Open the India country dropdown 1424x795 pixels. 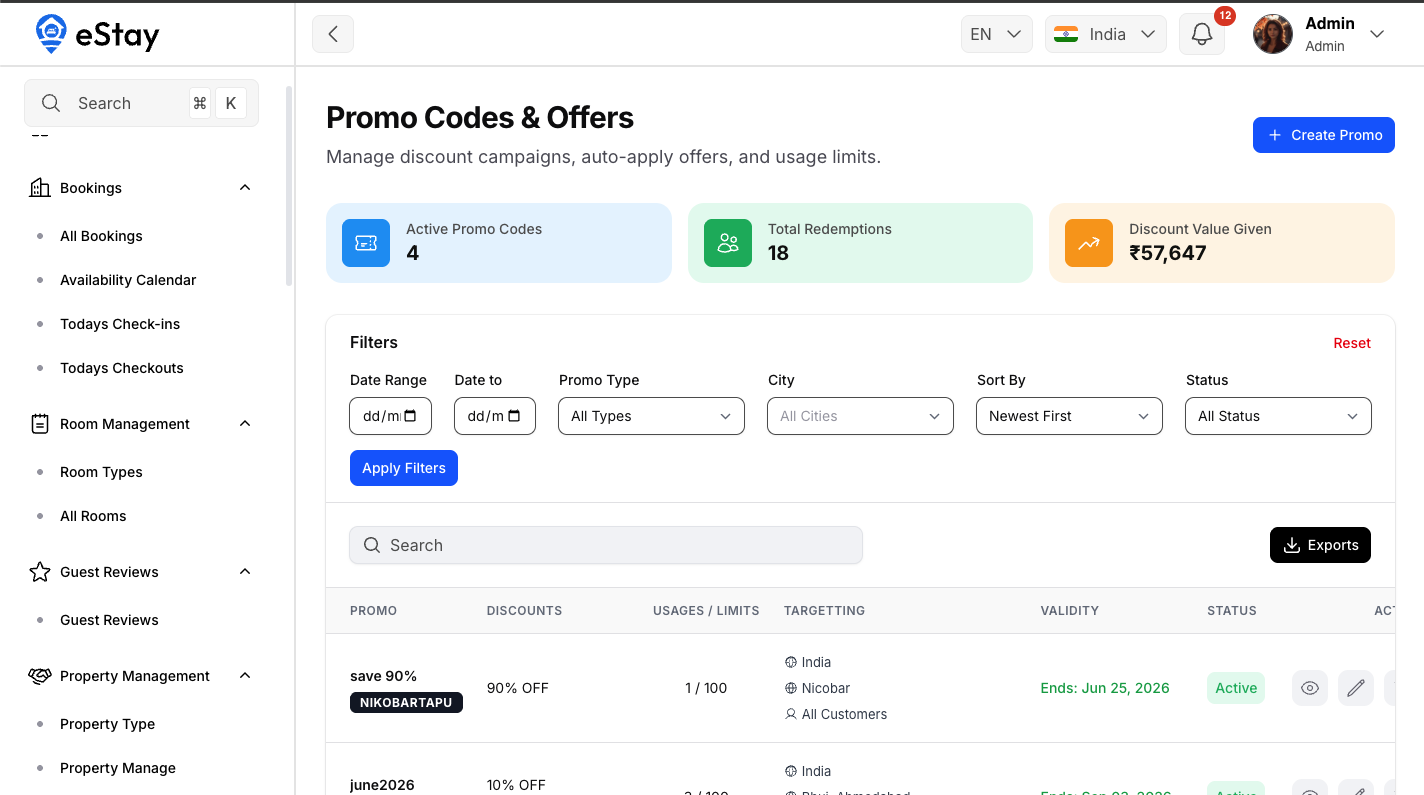click(1106, 34)
